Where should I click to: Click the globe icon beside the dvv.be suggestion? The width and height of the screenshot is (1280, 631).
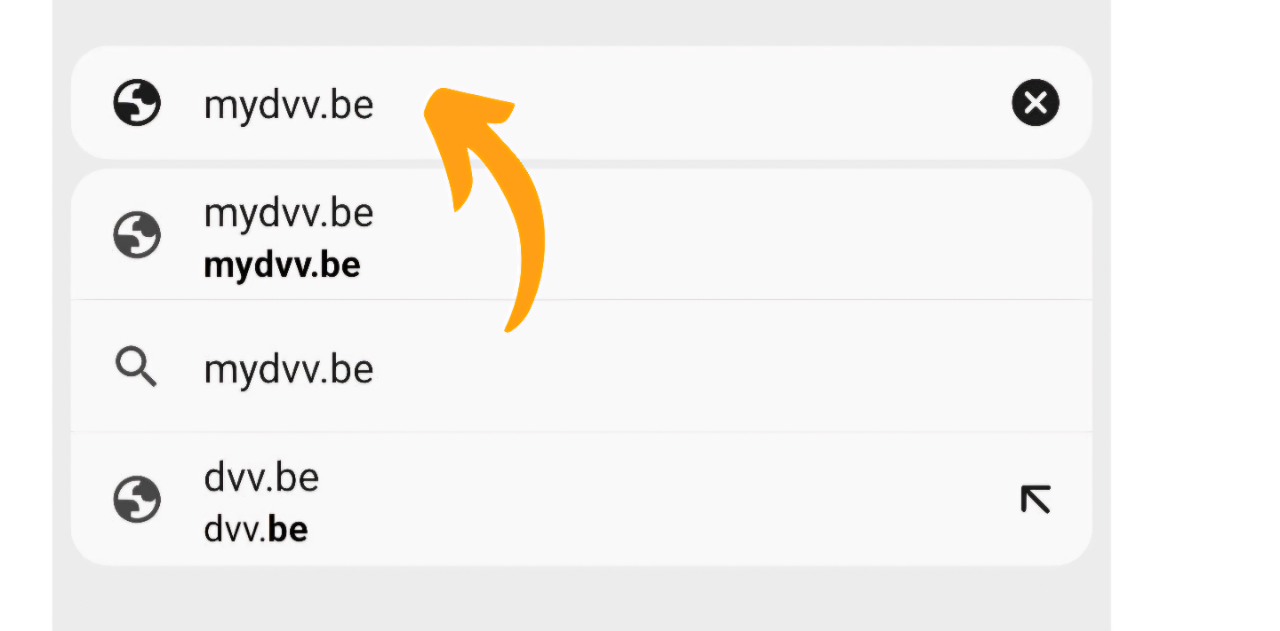tap(137, 499)
